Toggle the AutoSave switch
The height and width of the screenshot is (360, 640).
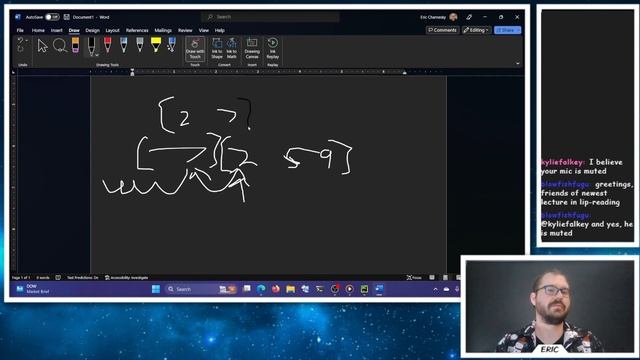click(x=52, y=17)
